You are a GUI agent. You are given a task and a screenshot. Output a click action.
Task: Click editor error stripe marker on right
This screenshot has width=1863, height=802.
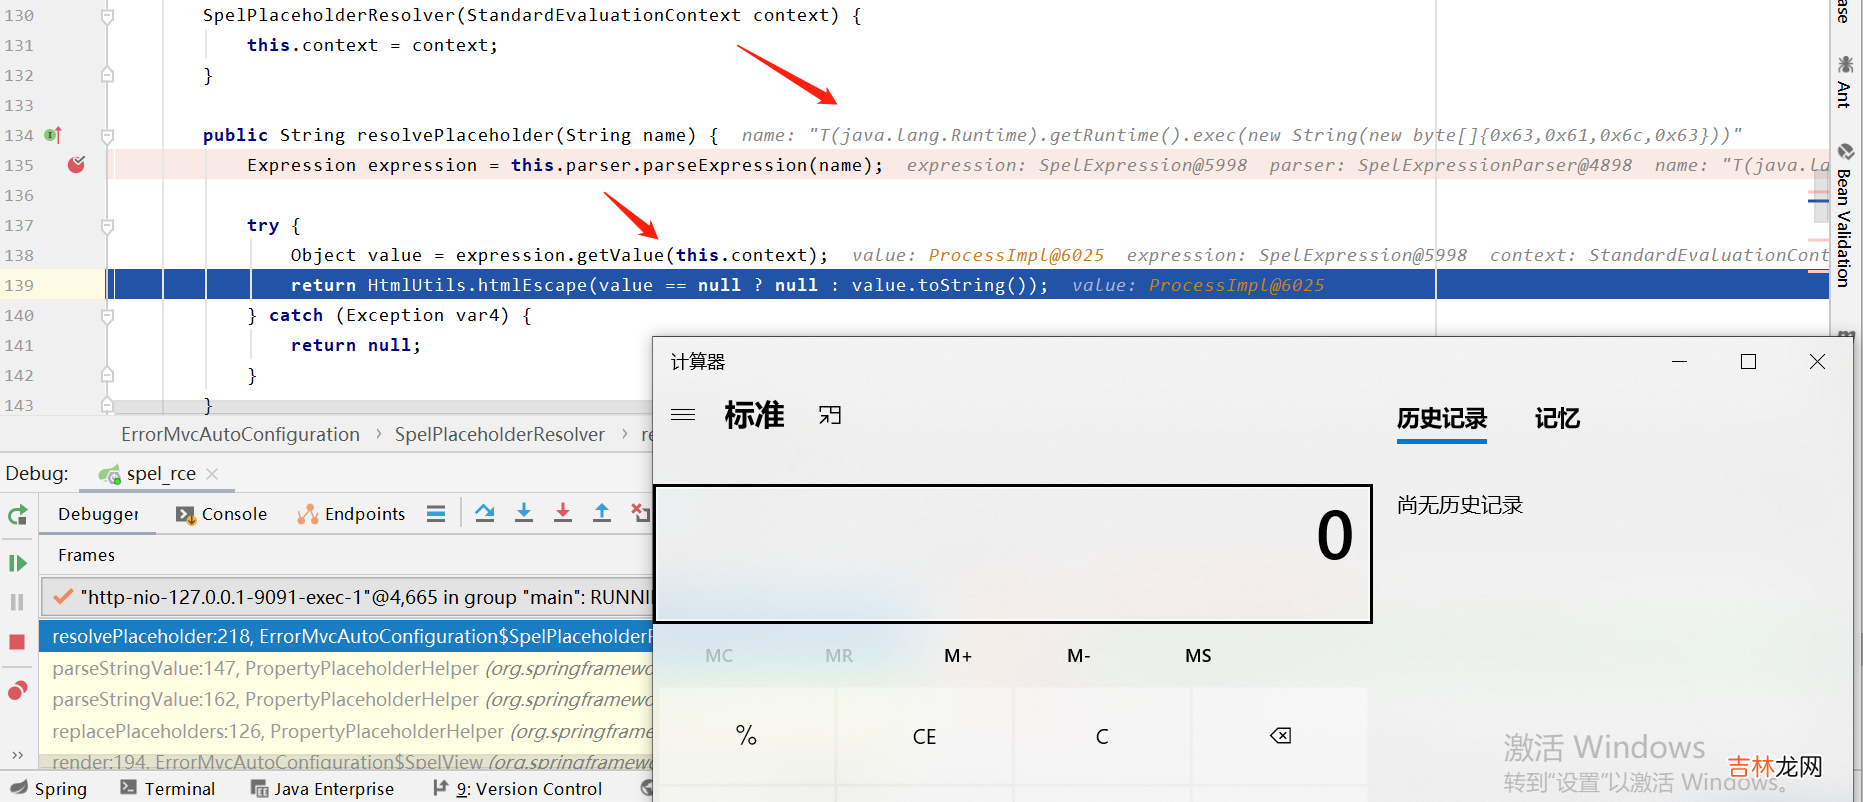coord(1819,201)
